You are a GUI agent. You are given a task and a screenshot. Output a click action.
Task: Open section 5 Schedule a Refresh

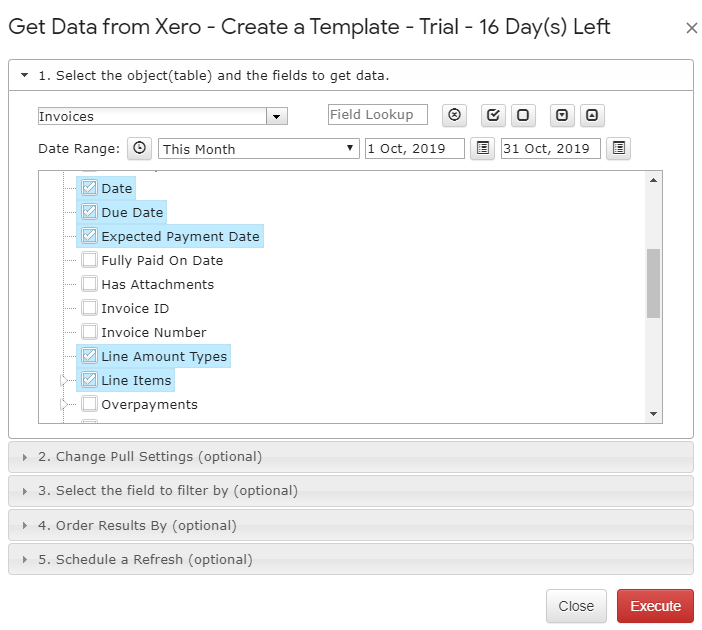pyautogui.click(x=145, y=559)
